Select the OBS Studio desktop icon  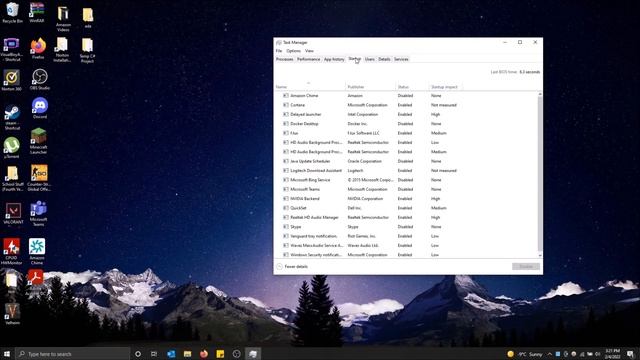coord(40,80)
